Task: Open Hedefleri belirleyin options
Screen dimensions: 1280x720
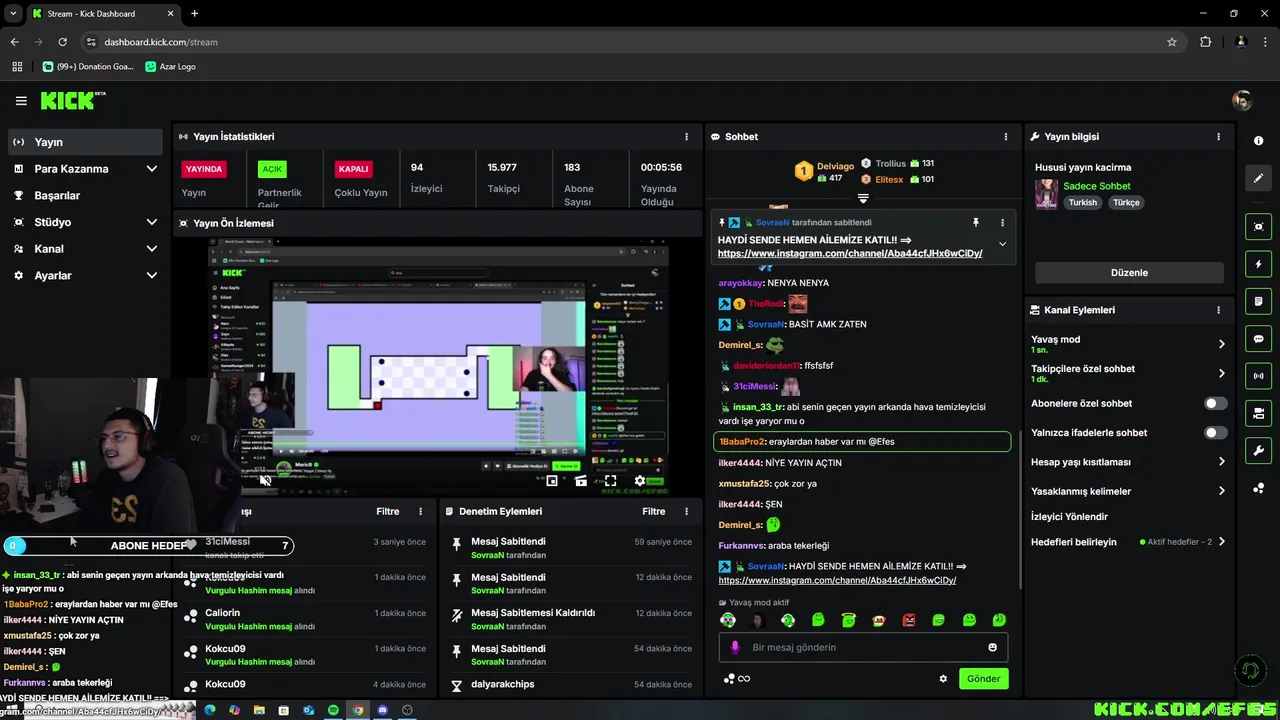Action: (x=1128, y=542)
